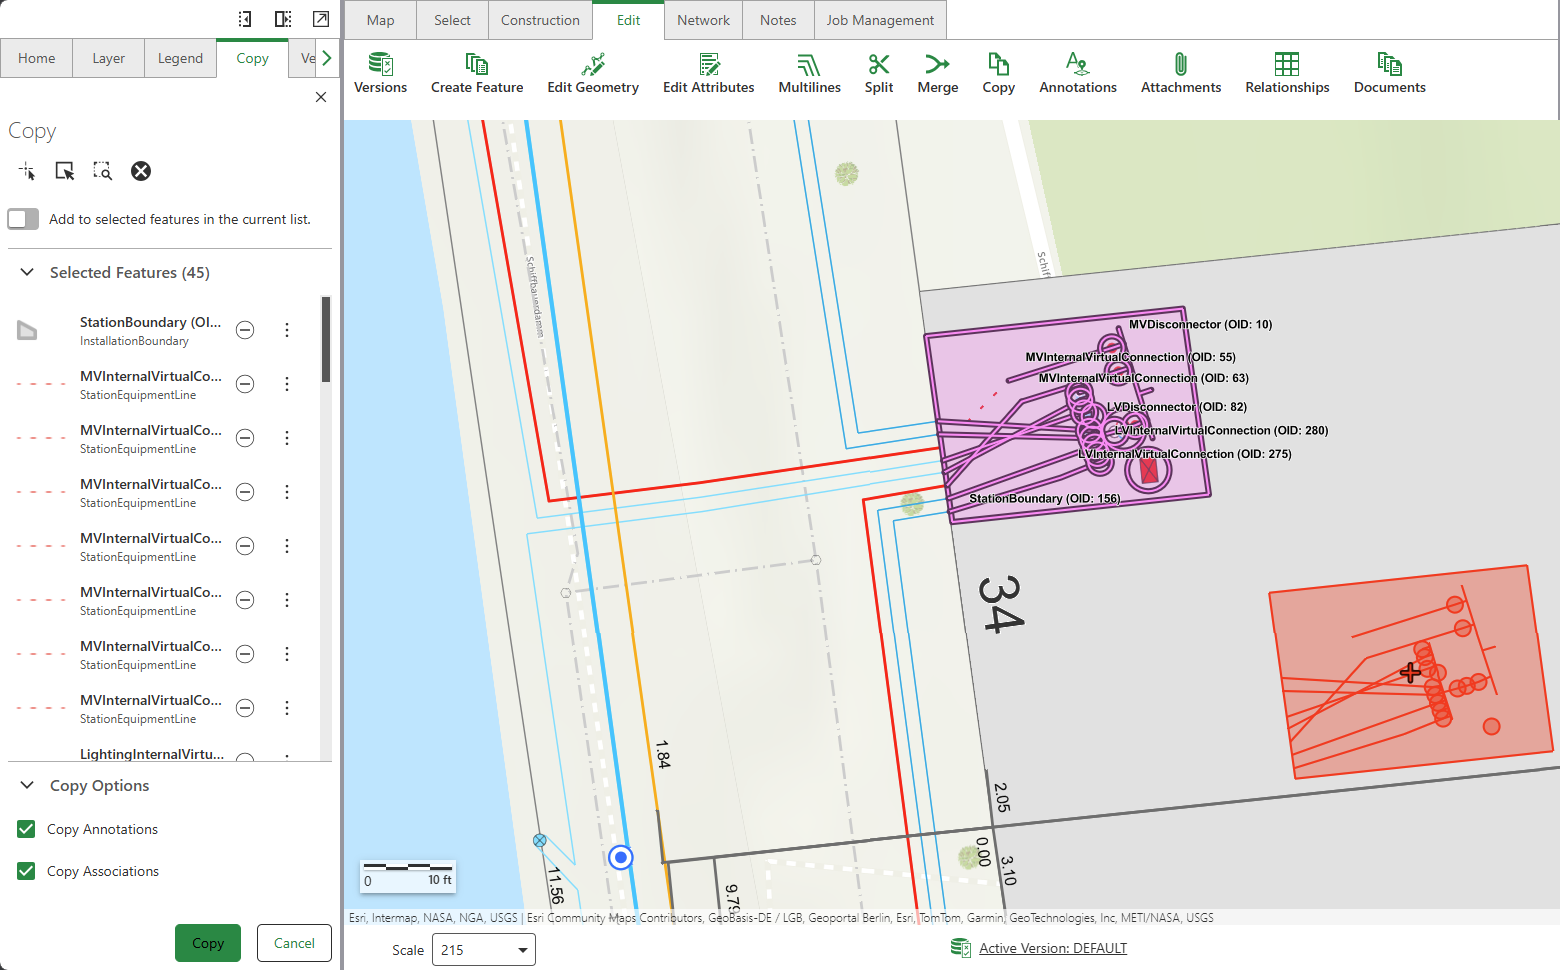
Task: Click the MVDisconnector (OID: 10) map label
Action: coord(1200,324)
